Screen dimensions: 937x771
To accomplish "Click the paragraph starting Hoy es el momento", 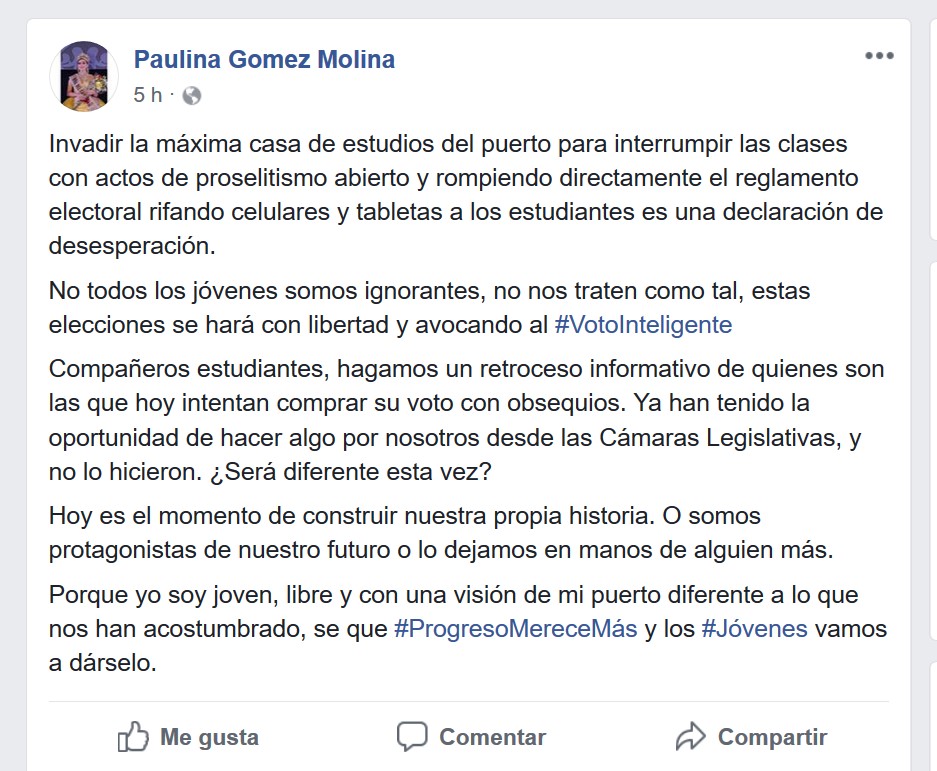I will pyautogui.click(x=441, y=533).
